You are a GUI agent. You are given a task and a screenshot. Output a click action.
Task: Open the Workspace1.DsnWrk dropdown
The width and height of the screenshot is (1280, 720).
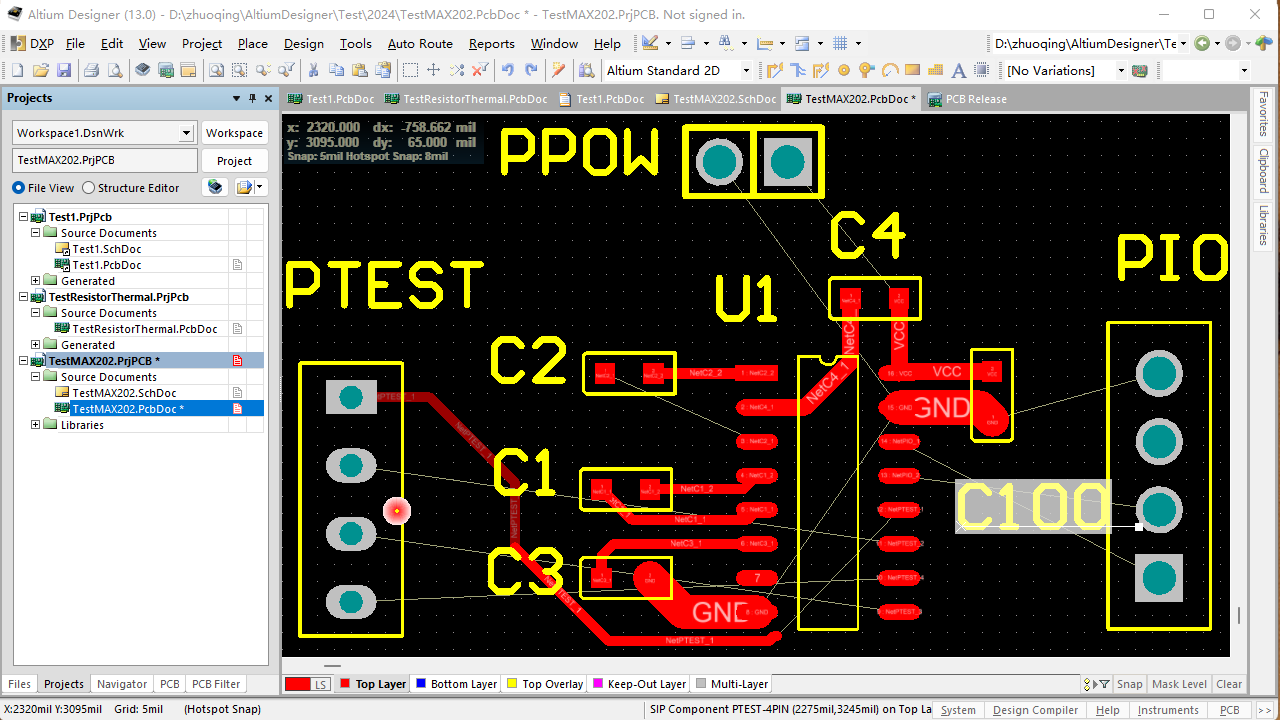[x=186, y=133]
